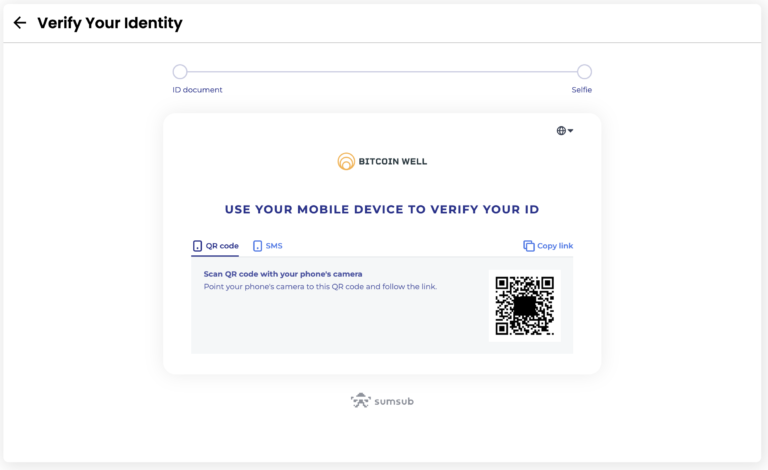Click the globe language icon
768x470 pixels.
[x=561, y=131]
